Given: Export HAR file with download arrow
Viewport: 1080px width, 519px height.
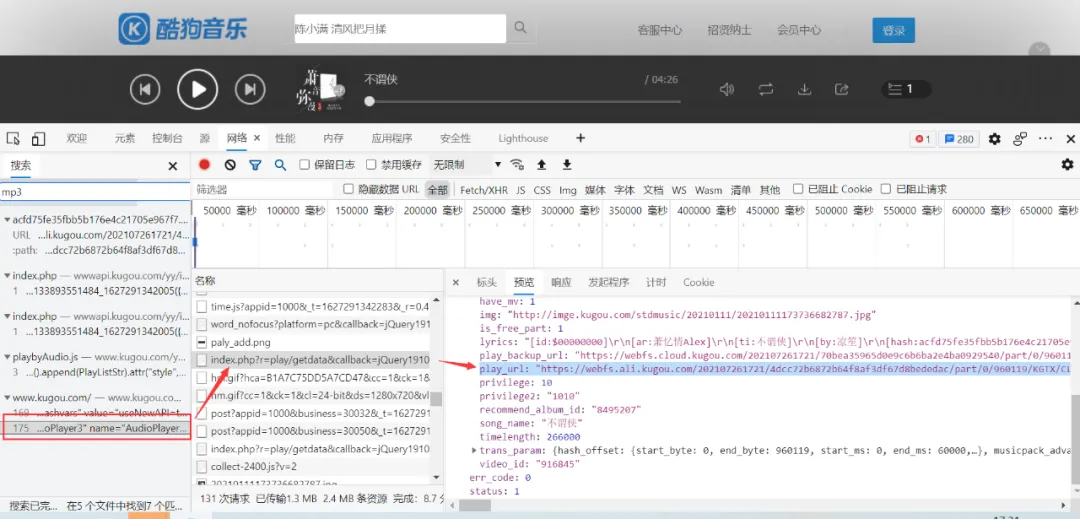Looking at the screenshot, I should click(567, 165).
